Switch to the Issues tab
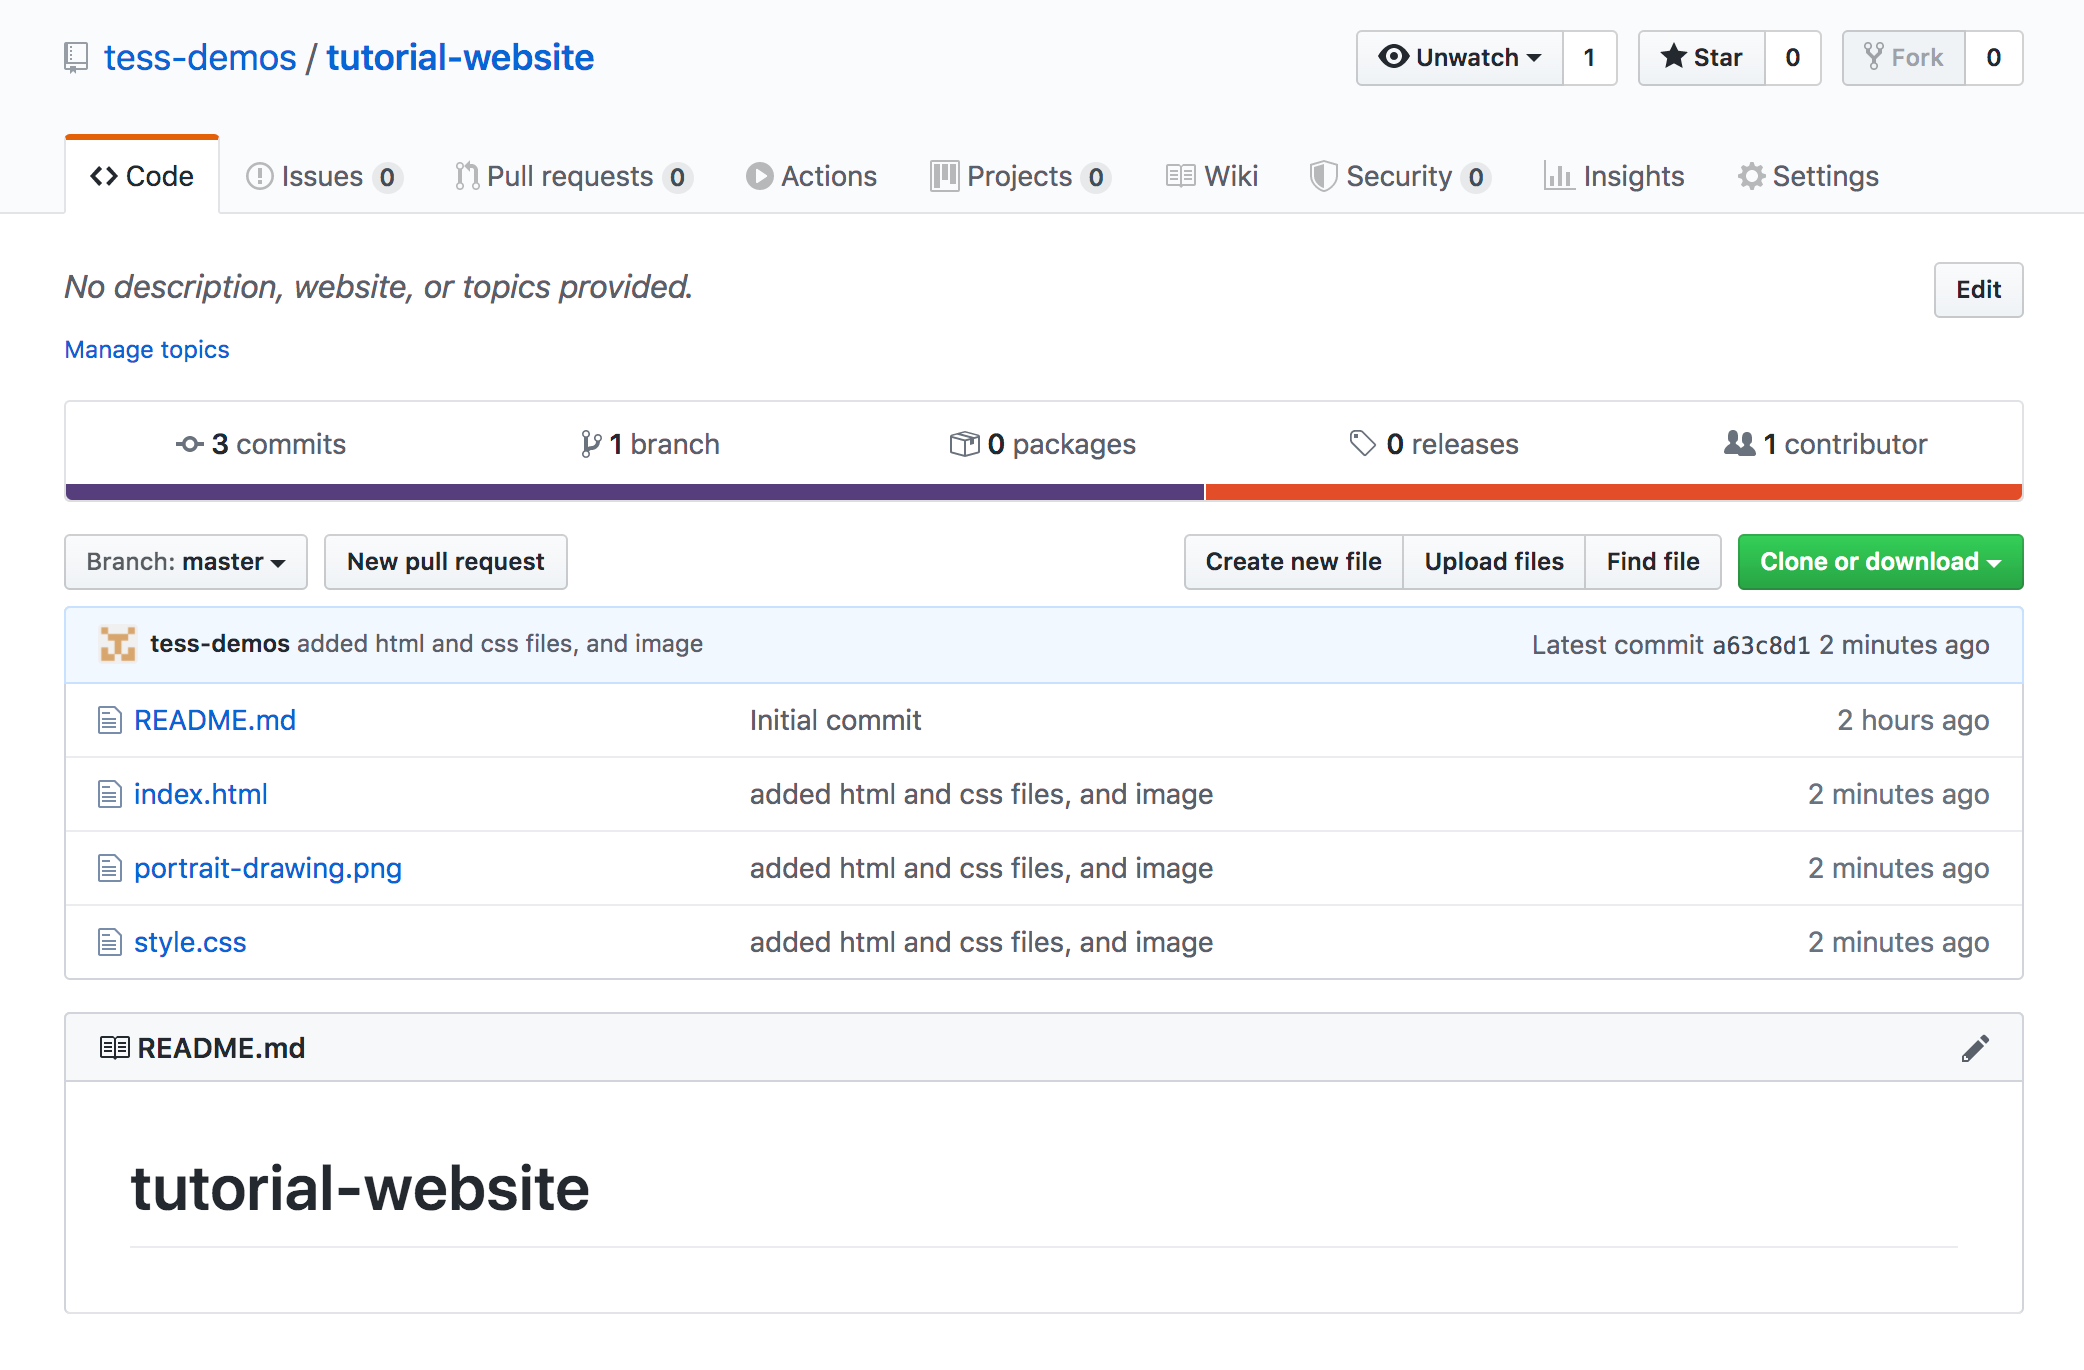 322,176
